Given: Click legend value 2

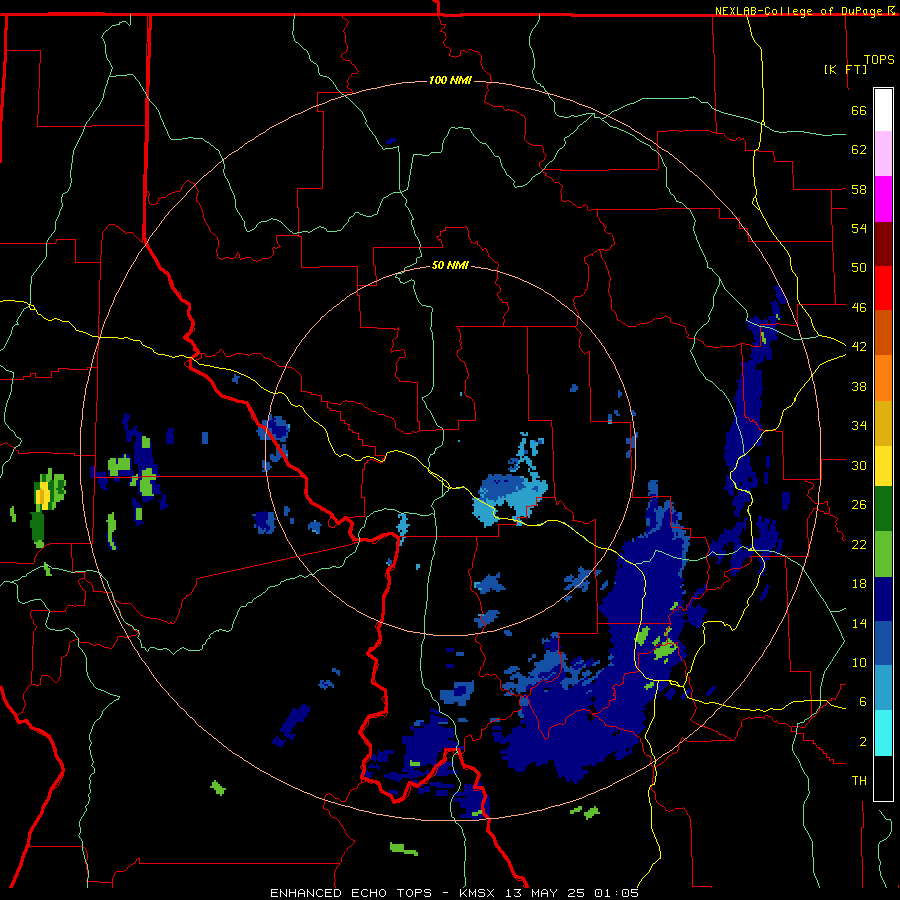Looking at the screenshot, I should 862,741.
